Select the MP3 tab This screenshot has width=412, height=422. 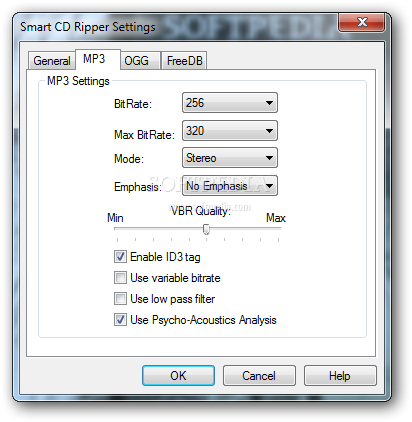[x=98, y=59]
